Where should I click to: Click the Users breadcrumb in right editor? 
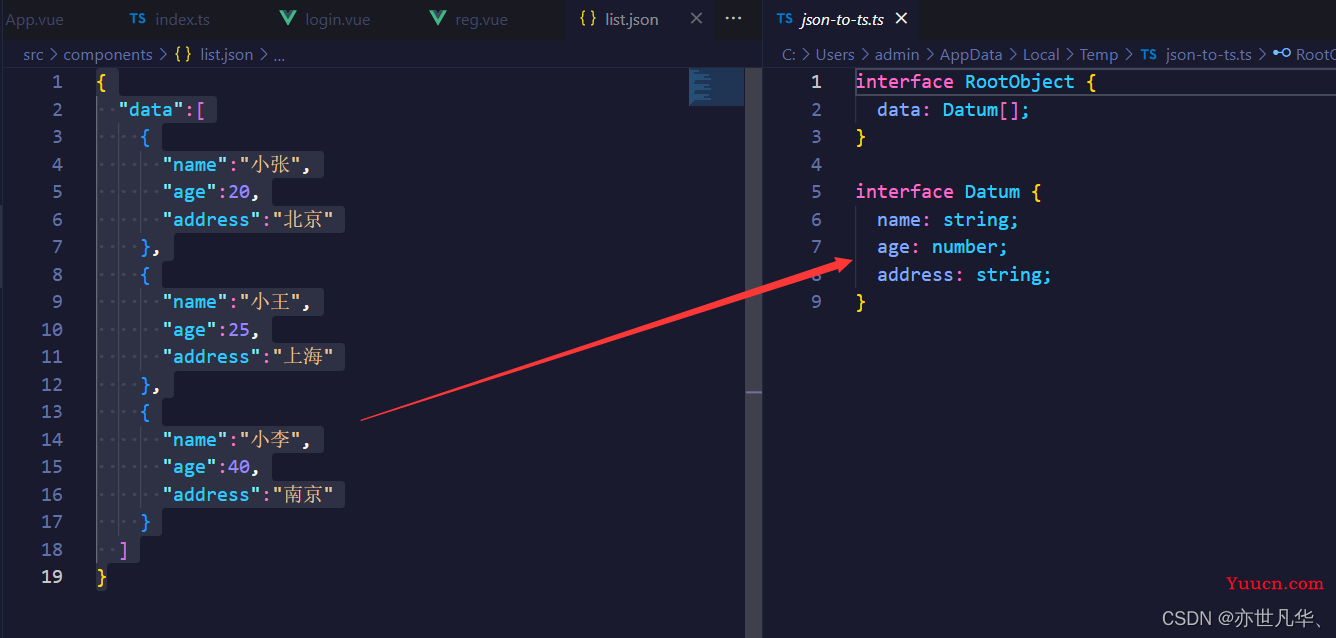[835, 55]
